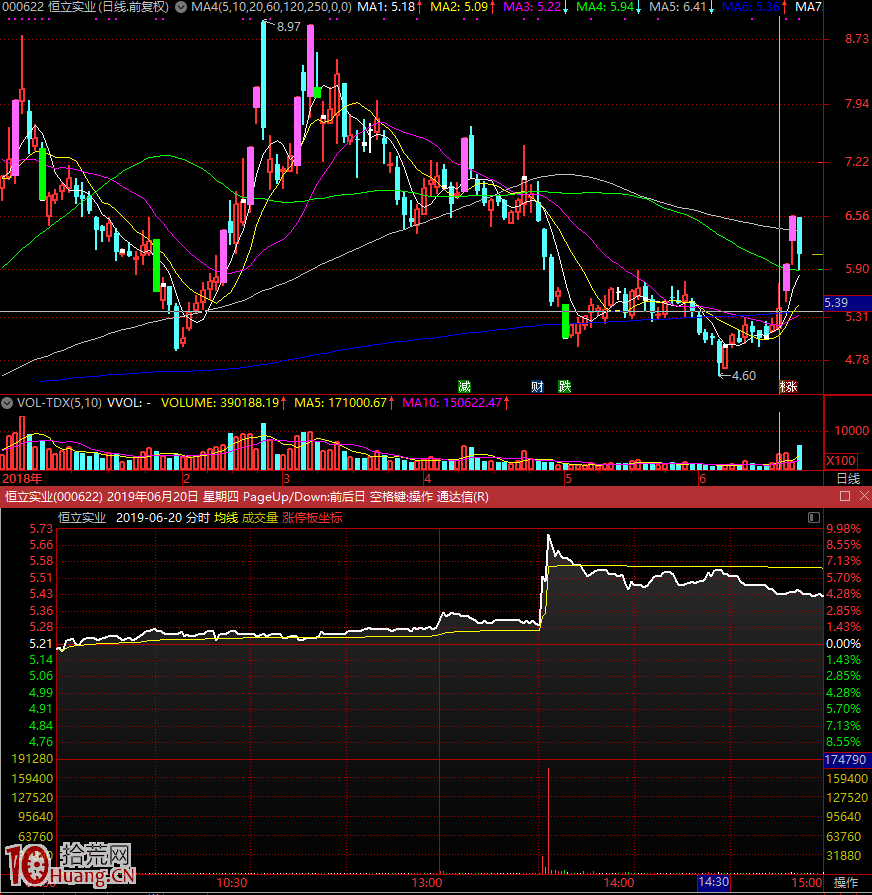This screenshot has width=872, height=895.
Task: Click the small panel icon in intraday header
Action: click(x=813, y=518)
